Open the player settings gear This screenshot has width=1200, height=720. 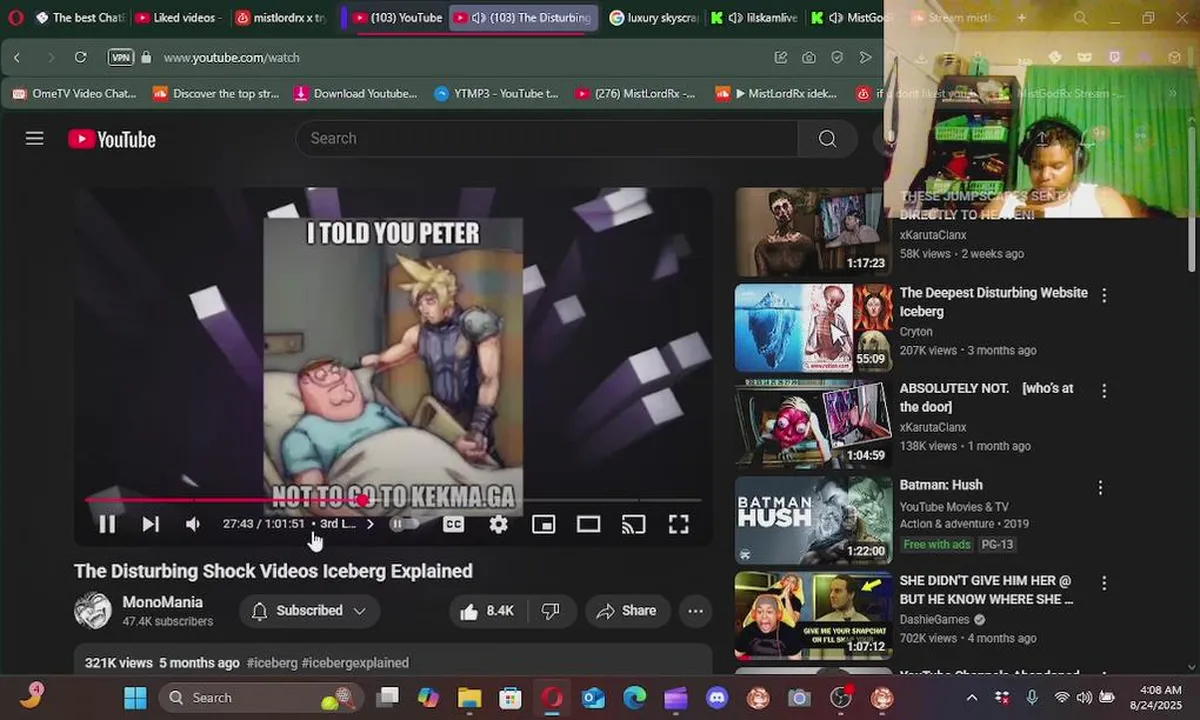(498, 524)
